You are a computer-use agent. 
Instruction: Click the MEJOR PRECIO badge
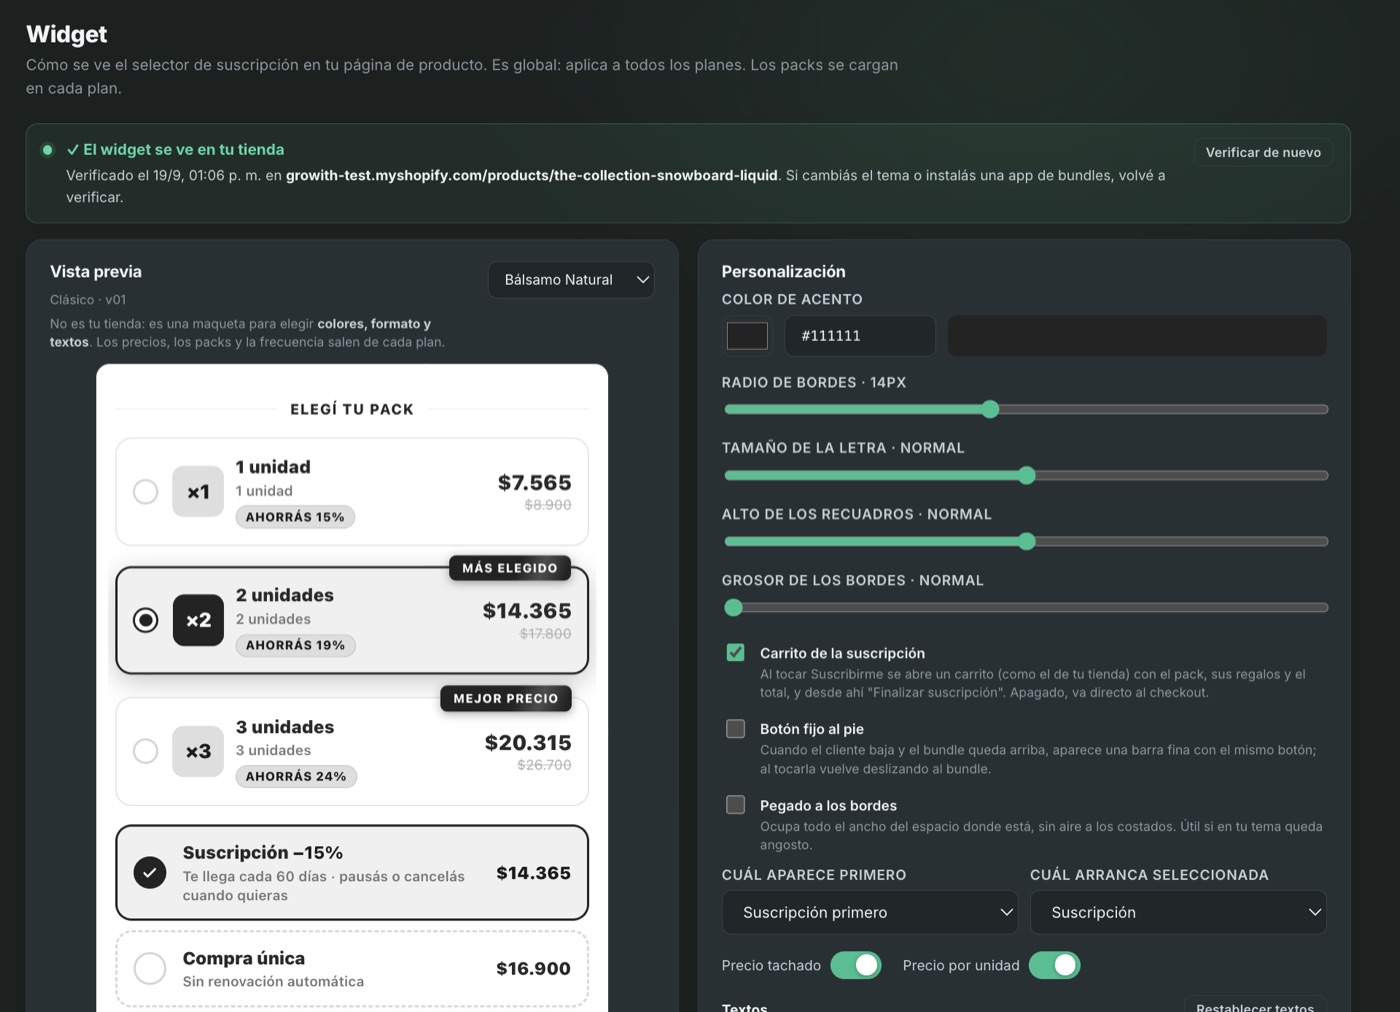[x=506, y=698]
